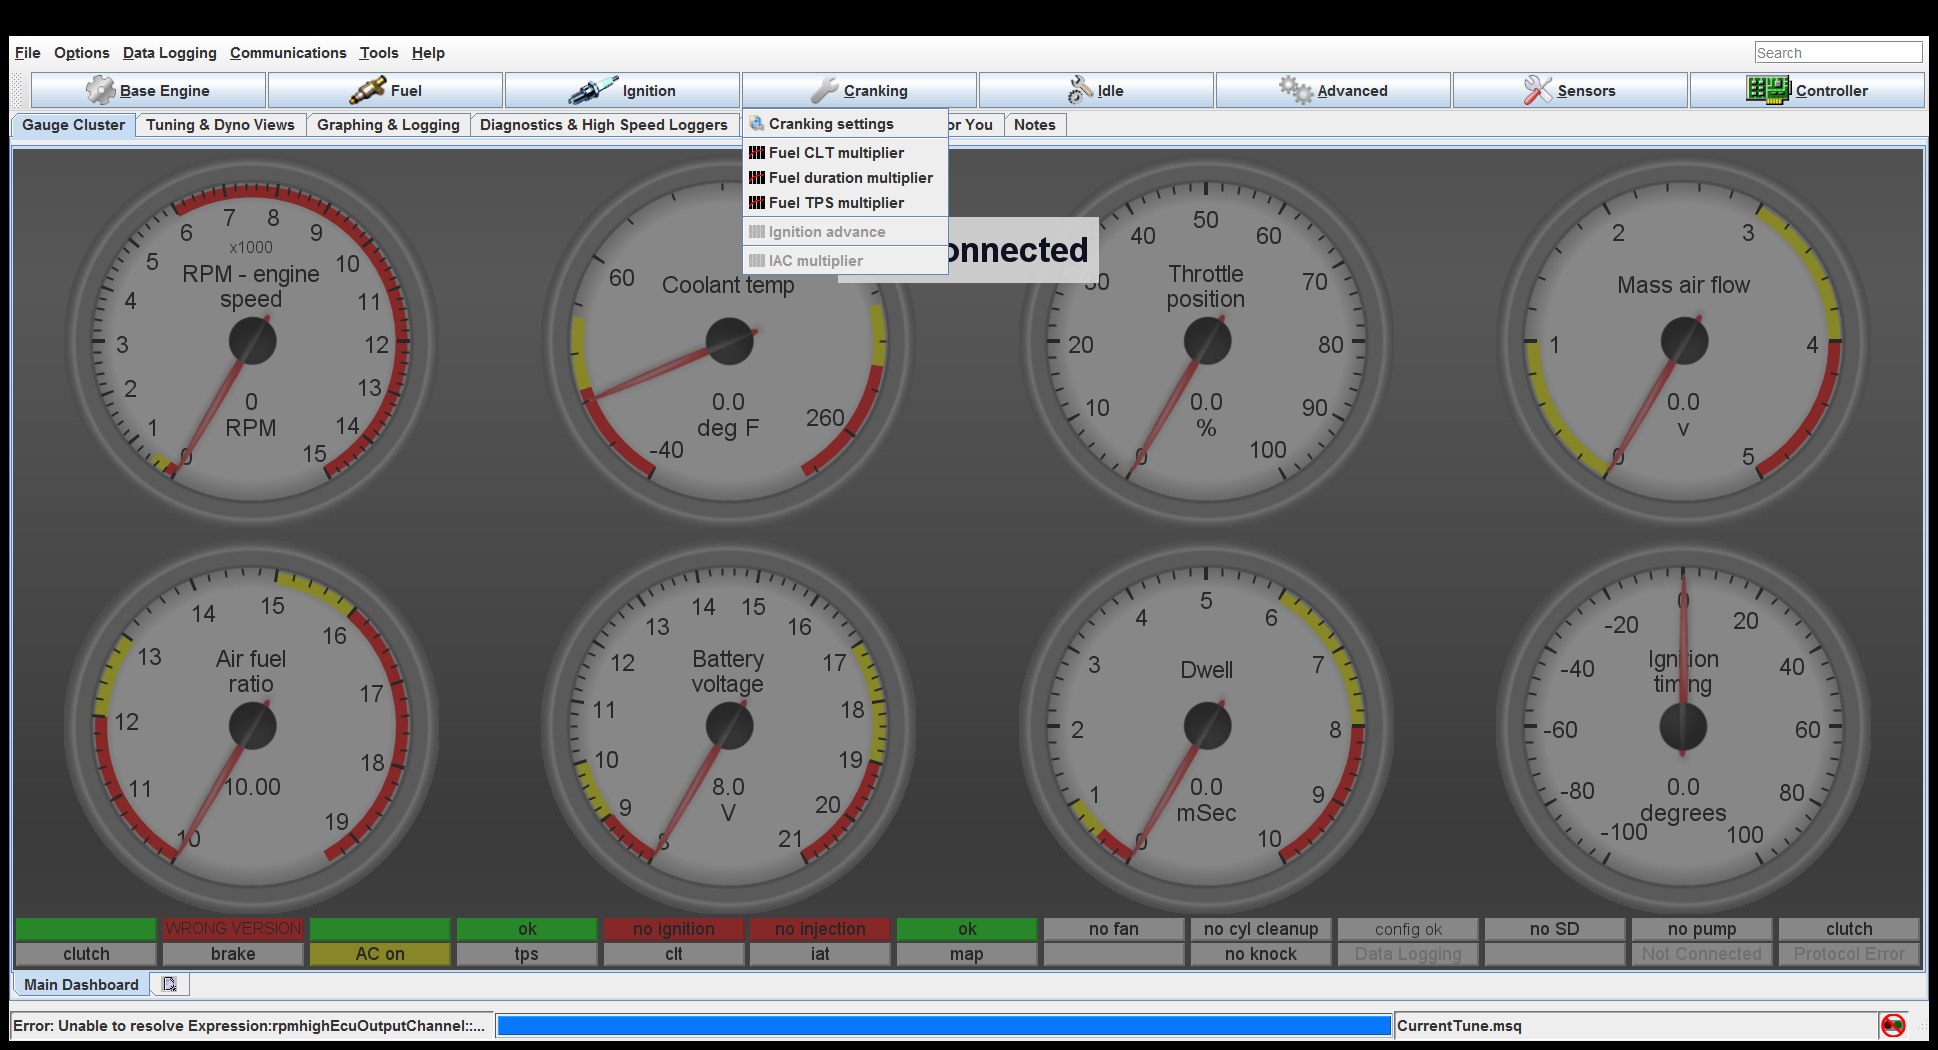Collapse the Cranking toolbar menu
Viewport: 1938px width, 1050px height.
tap(859, 90)
